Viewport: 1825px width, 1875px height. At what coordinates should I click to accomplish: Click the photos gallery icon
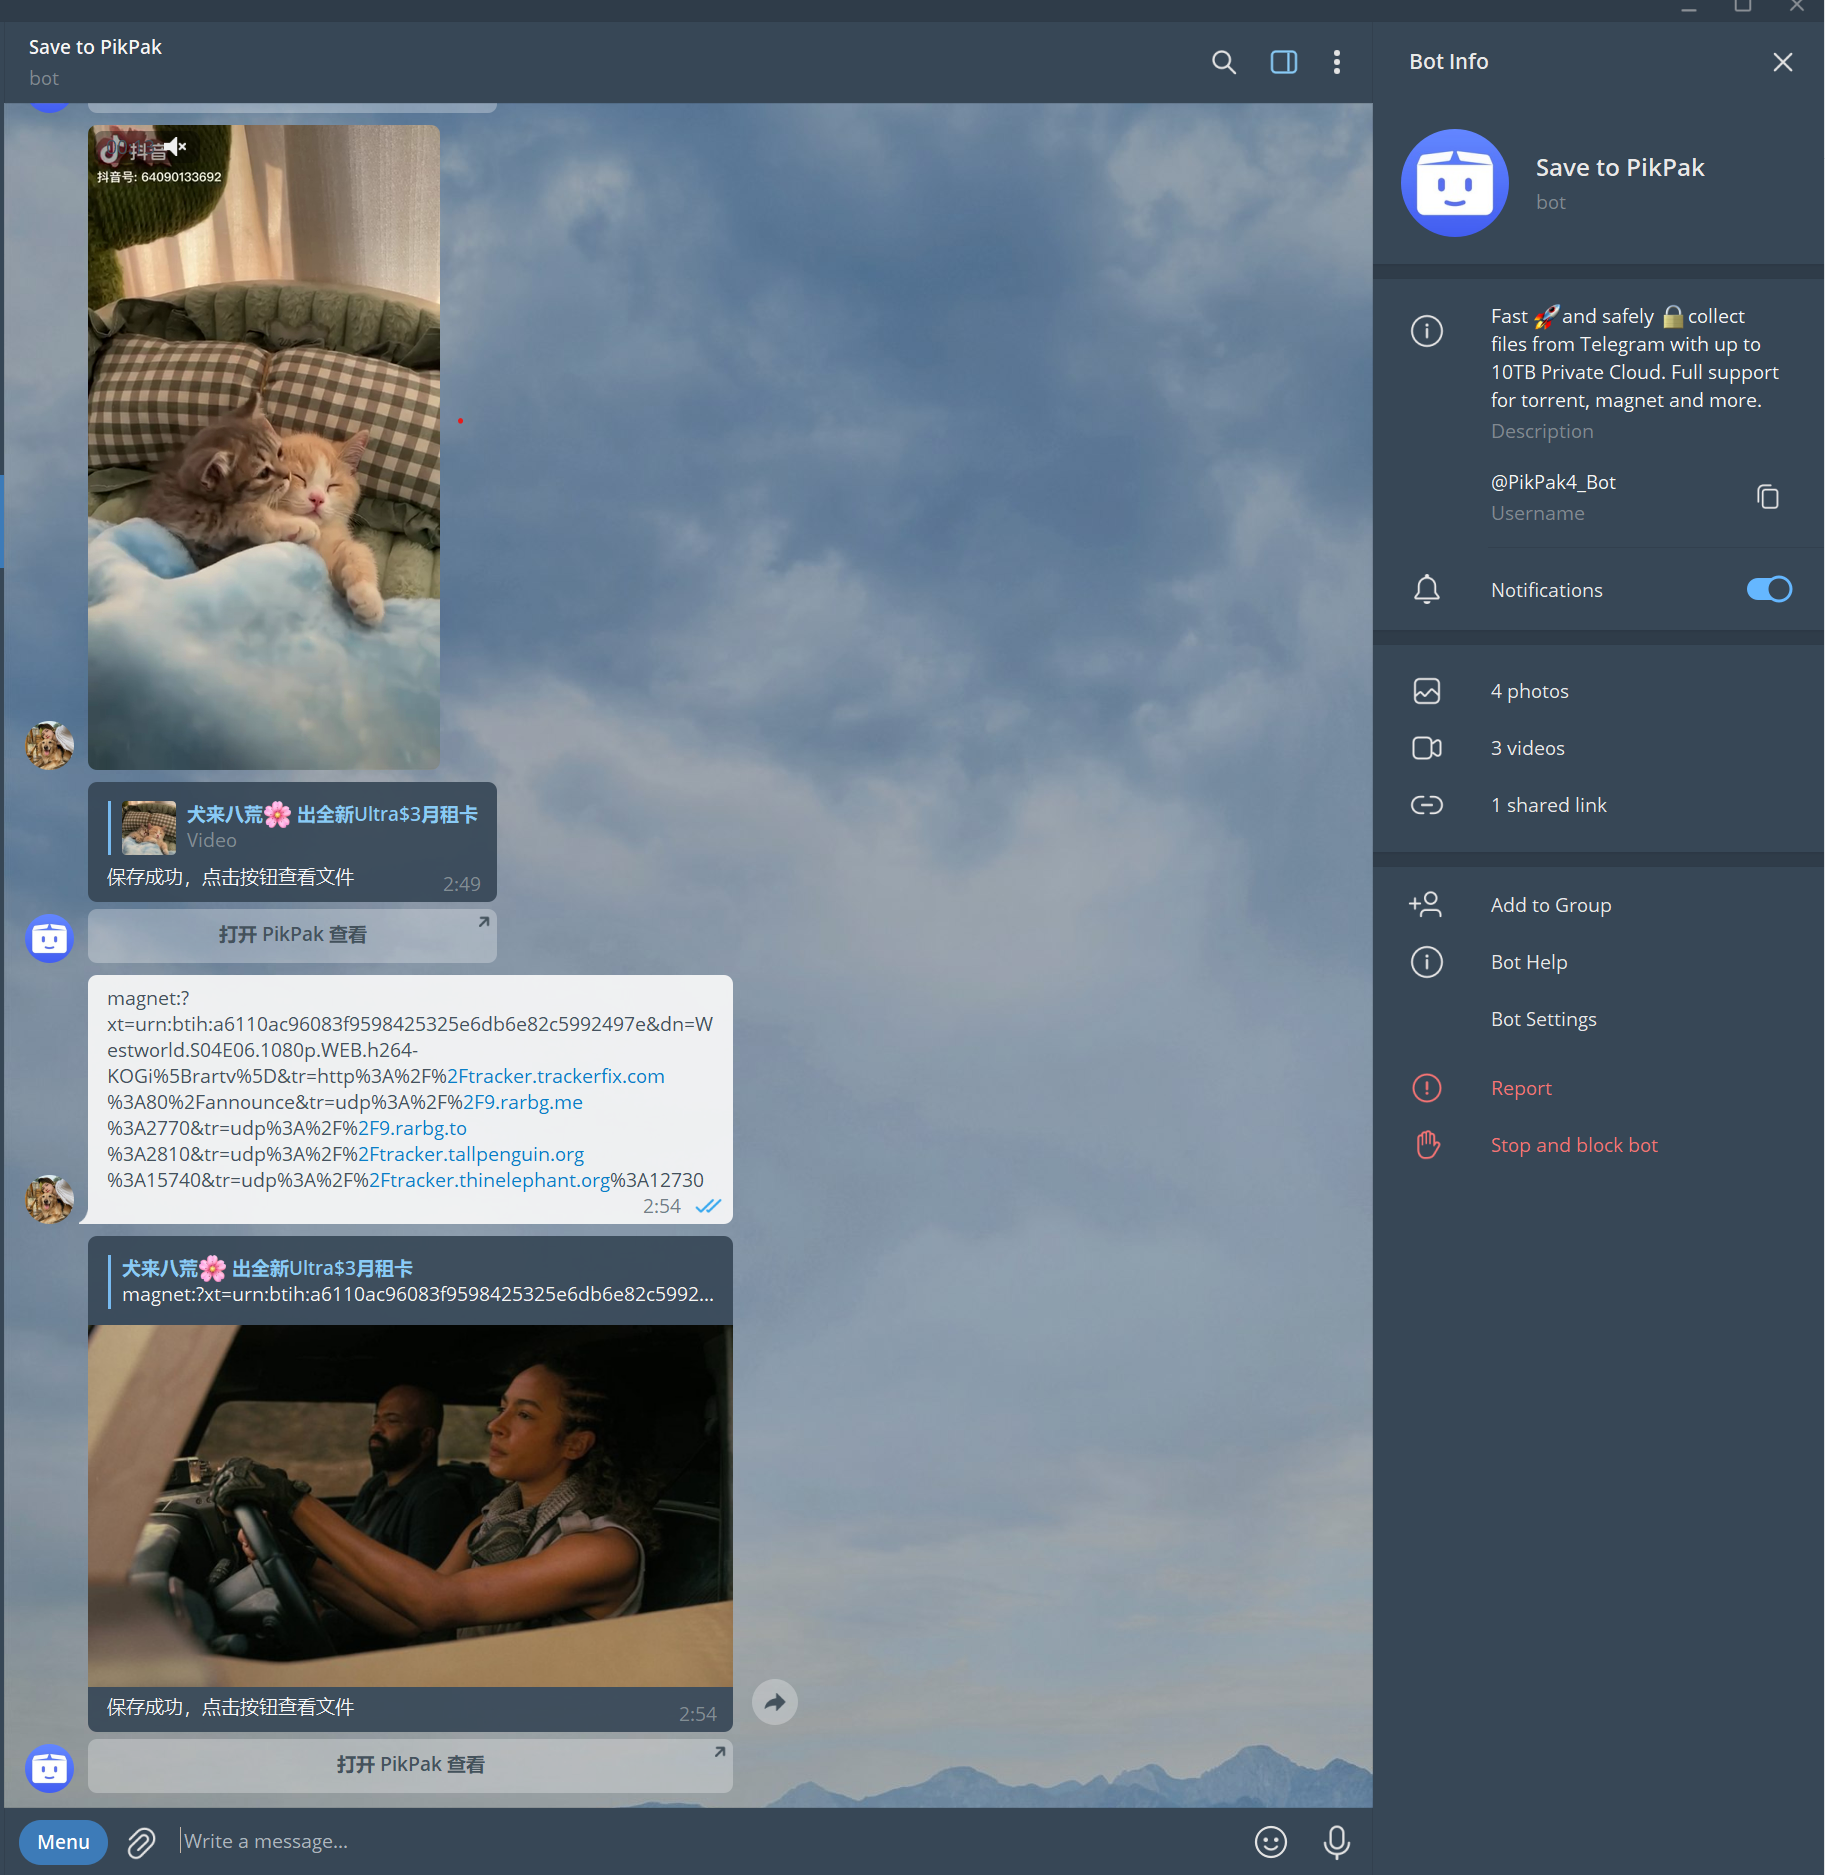[x=1427, y=691]
